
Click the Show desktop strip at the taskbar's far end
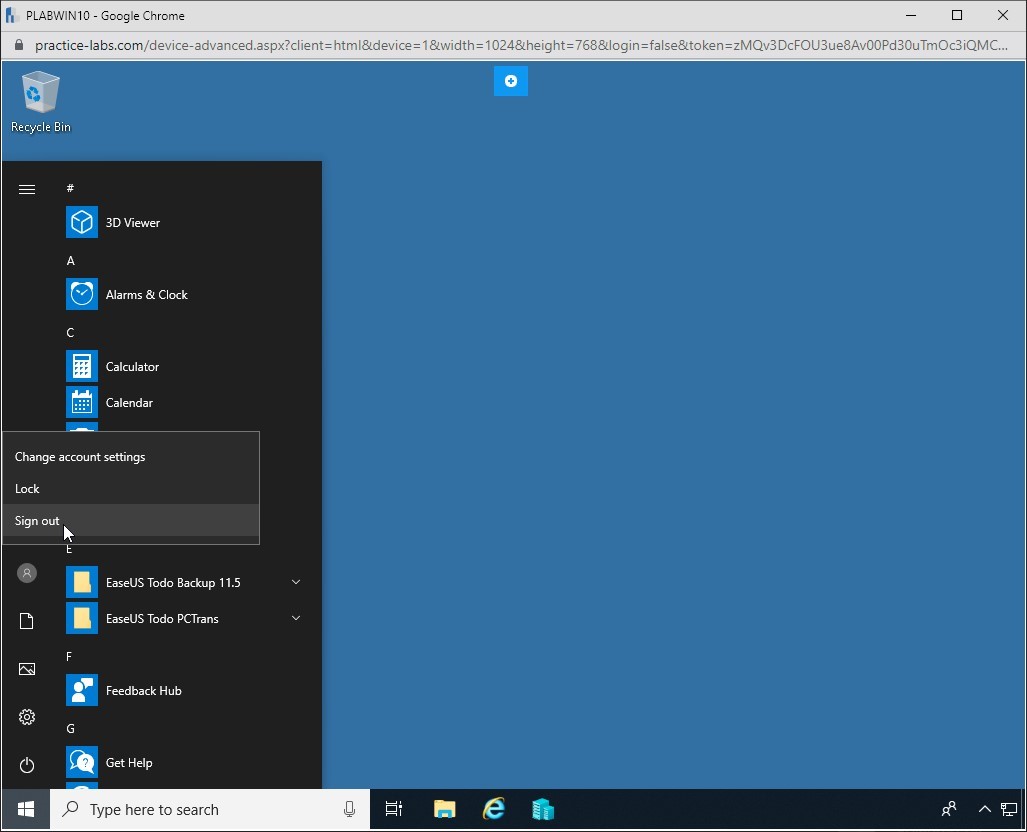tap(1023, 810)
